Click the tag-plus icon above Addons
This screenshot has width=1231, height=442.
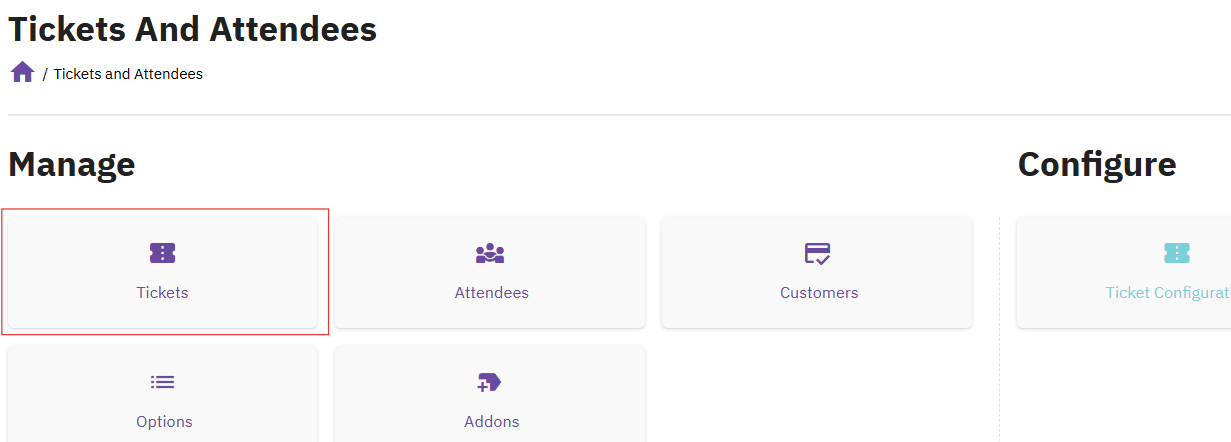[490, 382]
